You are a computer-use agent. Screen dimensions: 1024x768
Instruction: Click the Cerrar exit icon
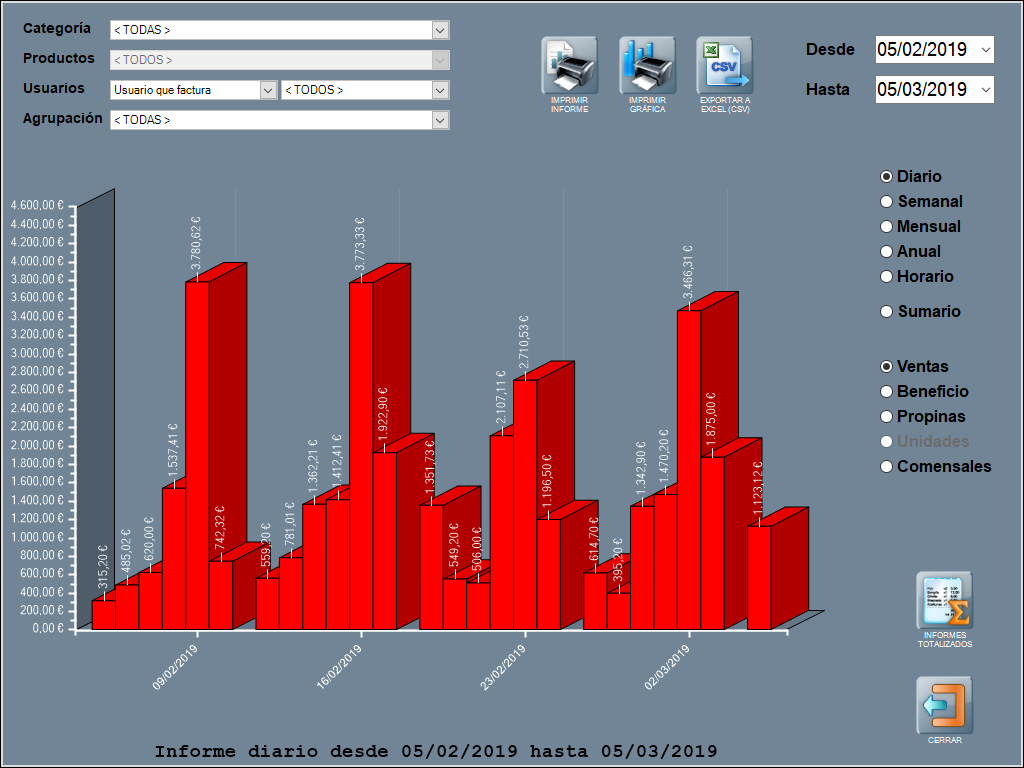point(944,706)
